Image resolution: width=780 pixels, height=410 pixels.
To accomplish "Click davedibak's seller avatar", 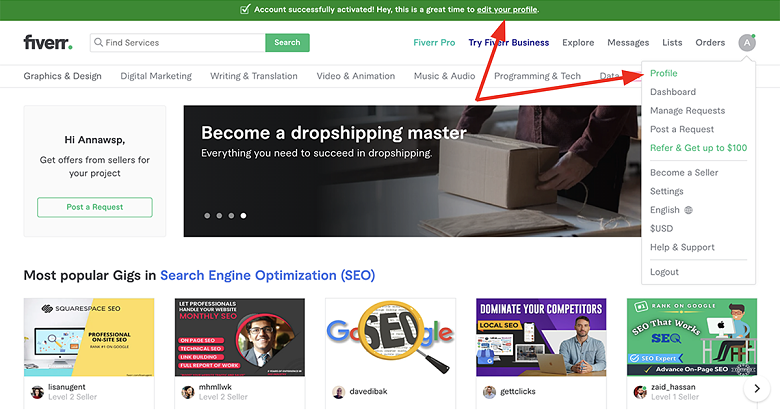I will [x=338, y=392].
